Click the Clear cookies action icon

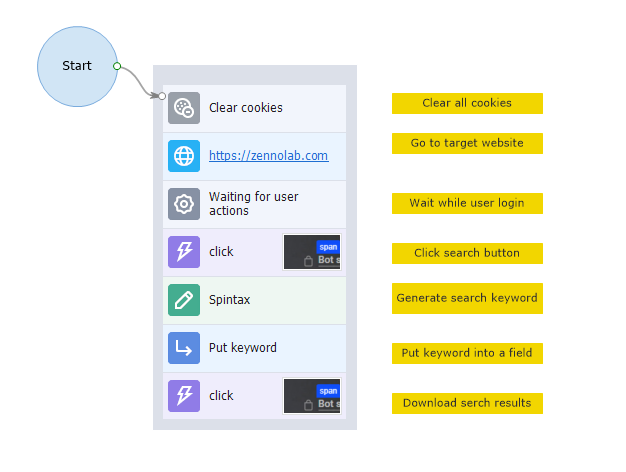[x=184, y=108]
